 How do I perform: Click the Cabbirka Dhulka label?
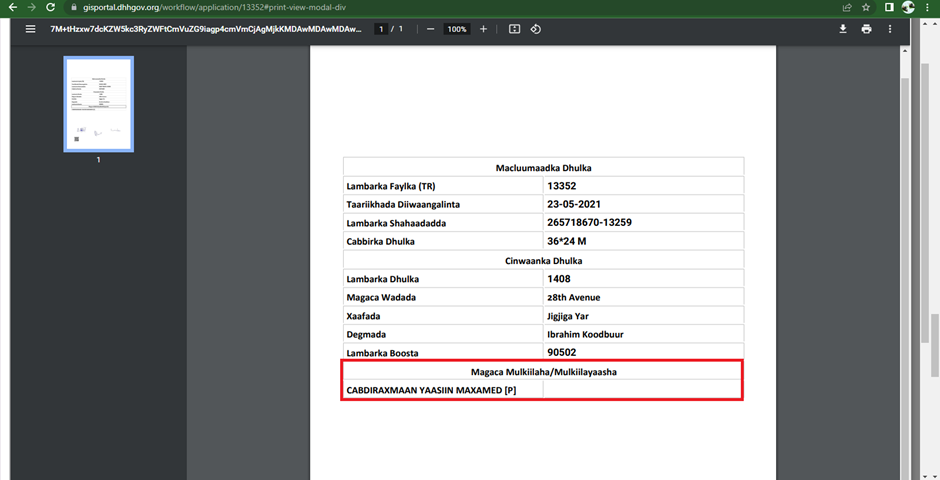380,241
